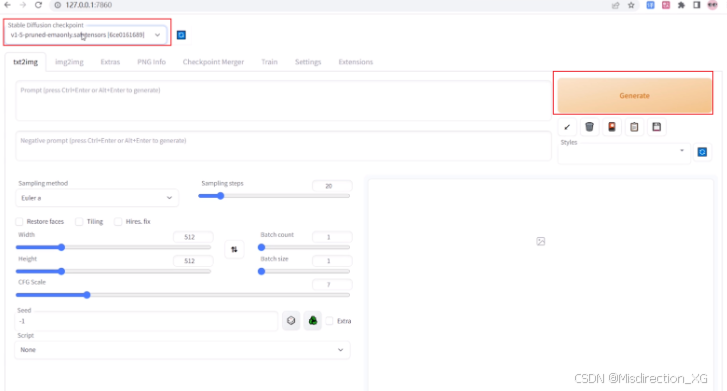The image size is (727, 391).
Task: Click the red card icon under Generate
Action: click(612, 127)
